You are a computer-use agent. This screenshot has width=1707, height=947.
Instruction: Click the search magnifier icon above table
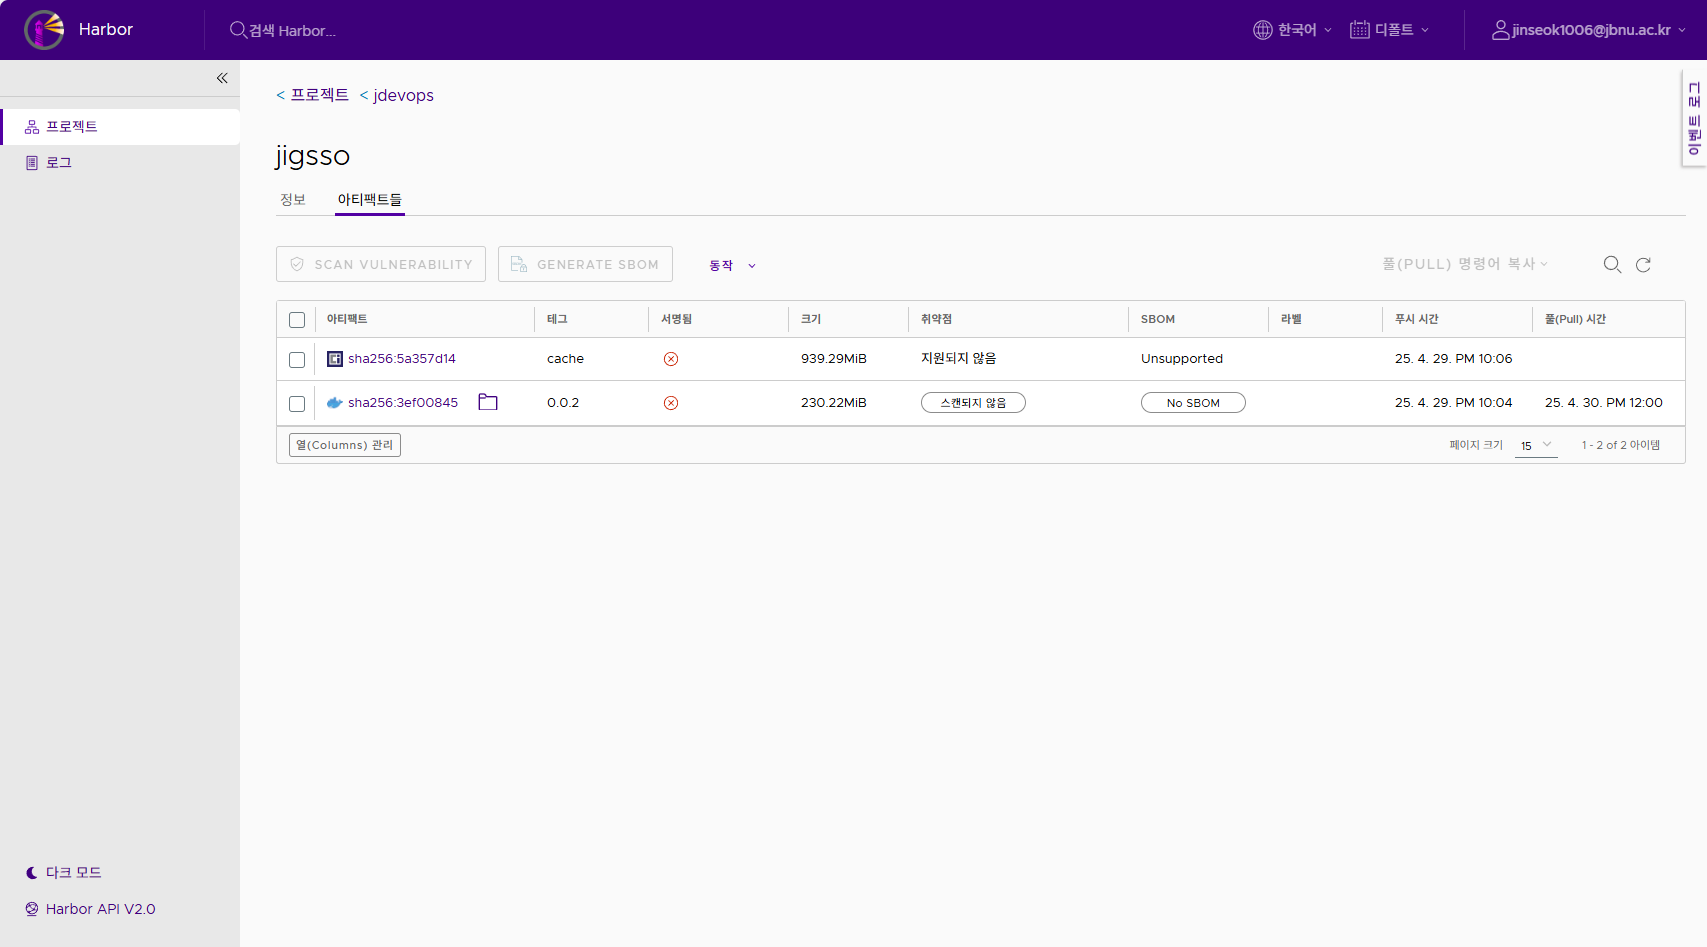[x=1612, y=264]
